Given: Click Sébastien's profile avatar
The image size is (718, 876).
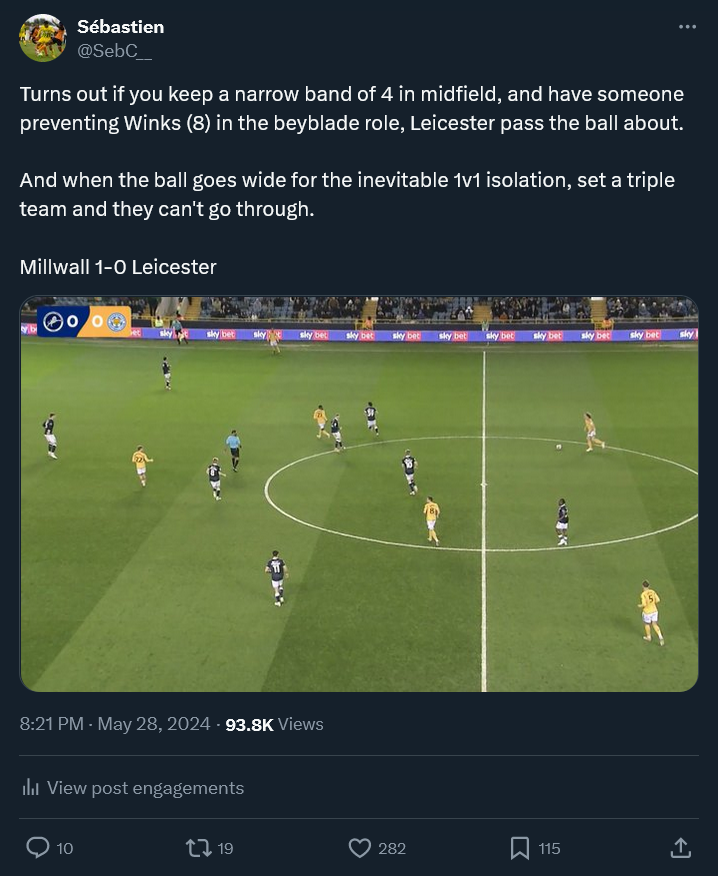Looking at the screenshot, I should click(42, 38).
